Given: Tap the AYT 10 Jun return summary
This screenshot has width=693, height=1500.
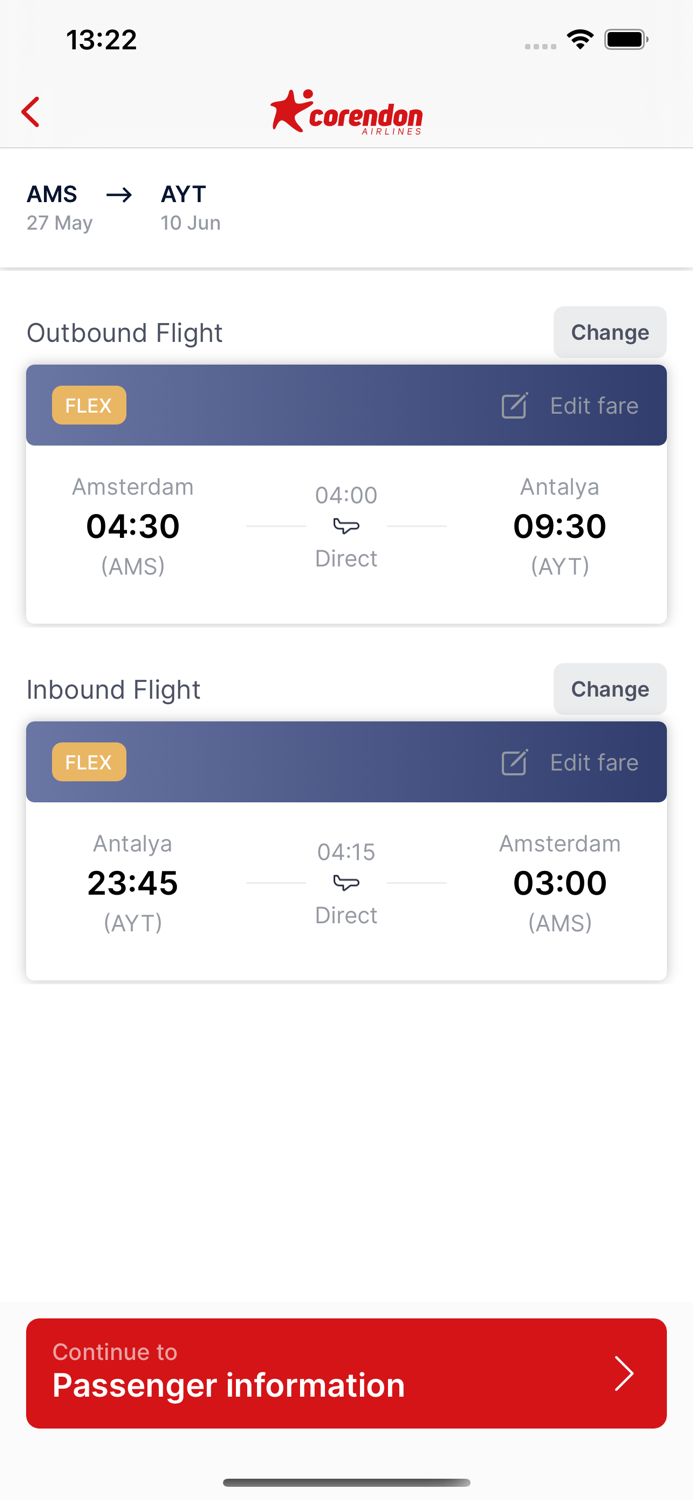Looking at the screenshot, I should click(190, 207).
